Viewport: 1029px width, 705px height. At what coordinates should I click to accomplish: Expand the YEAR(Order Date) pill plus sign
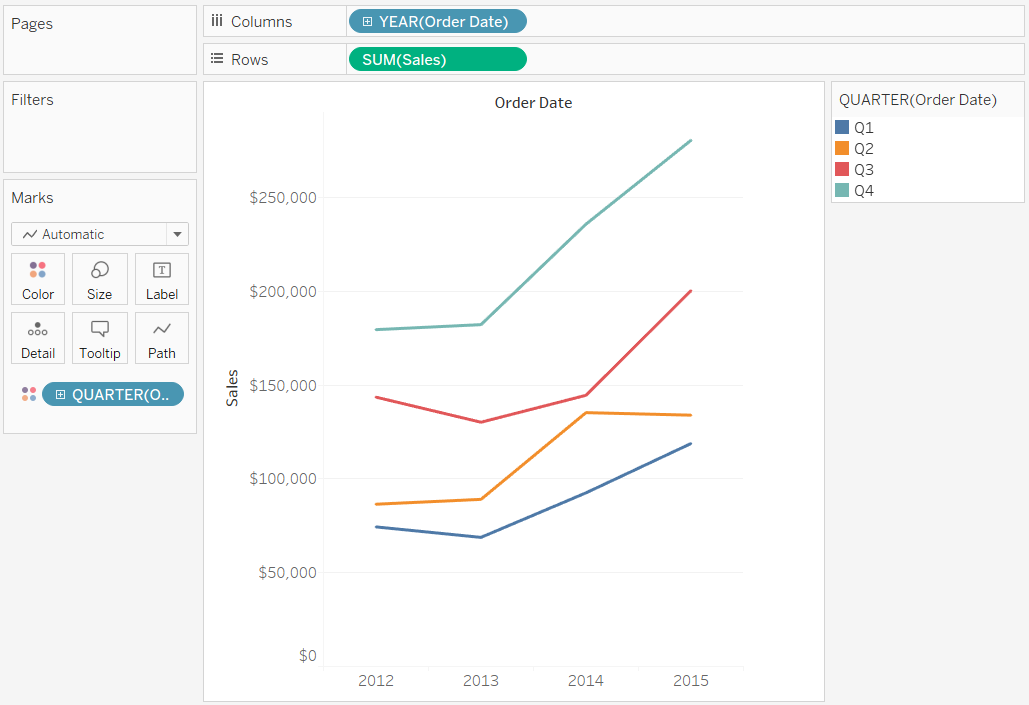[x=368, y=22]
